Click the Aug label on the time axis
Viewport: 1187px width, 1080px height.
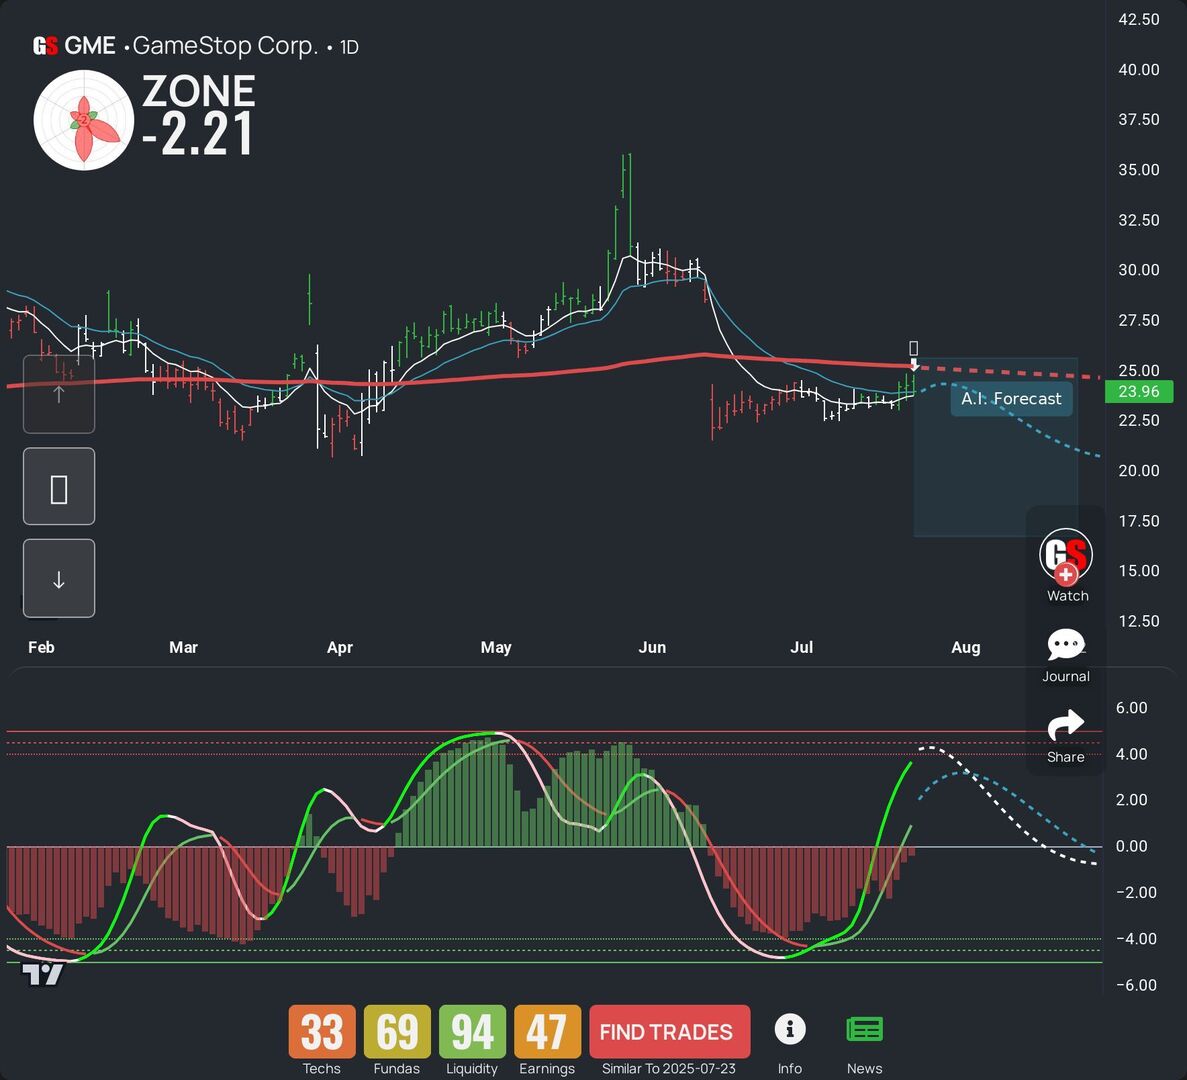point(965,647)
